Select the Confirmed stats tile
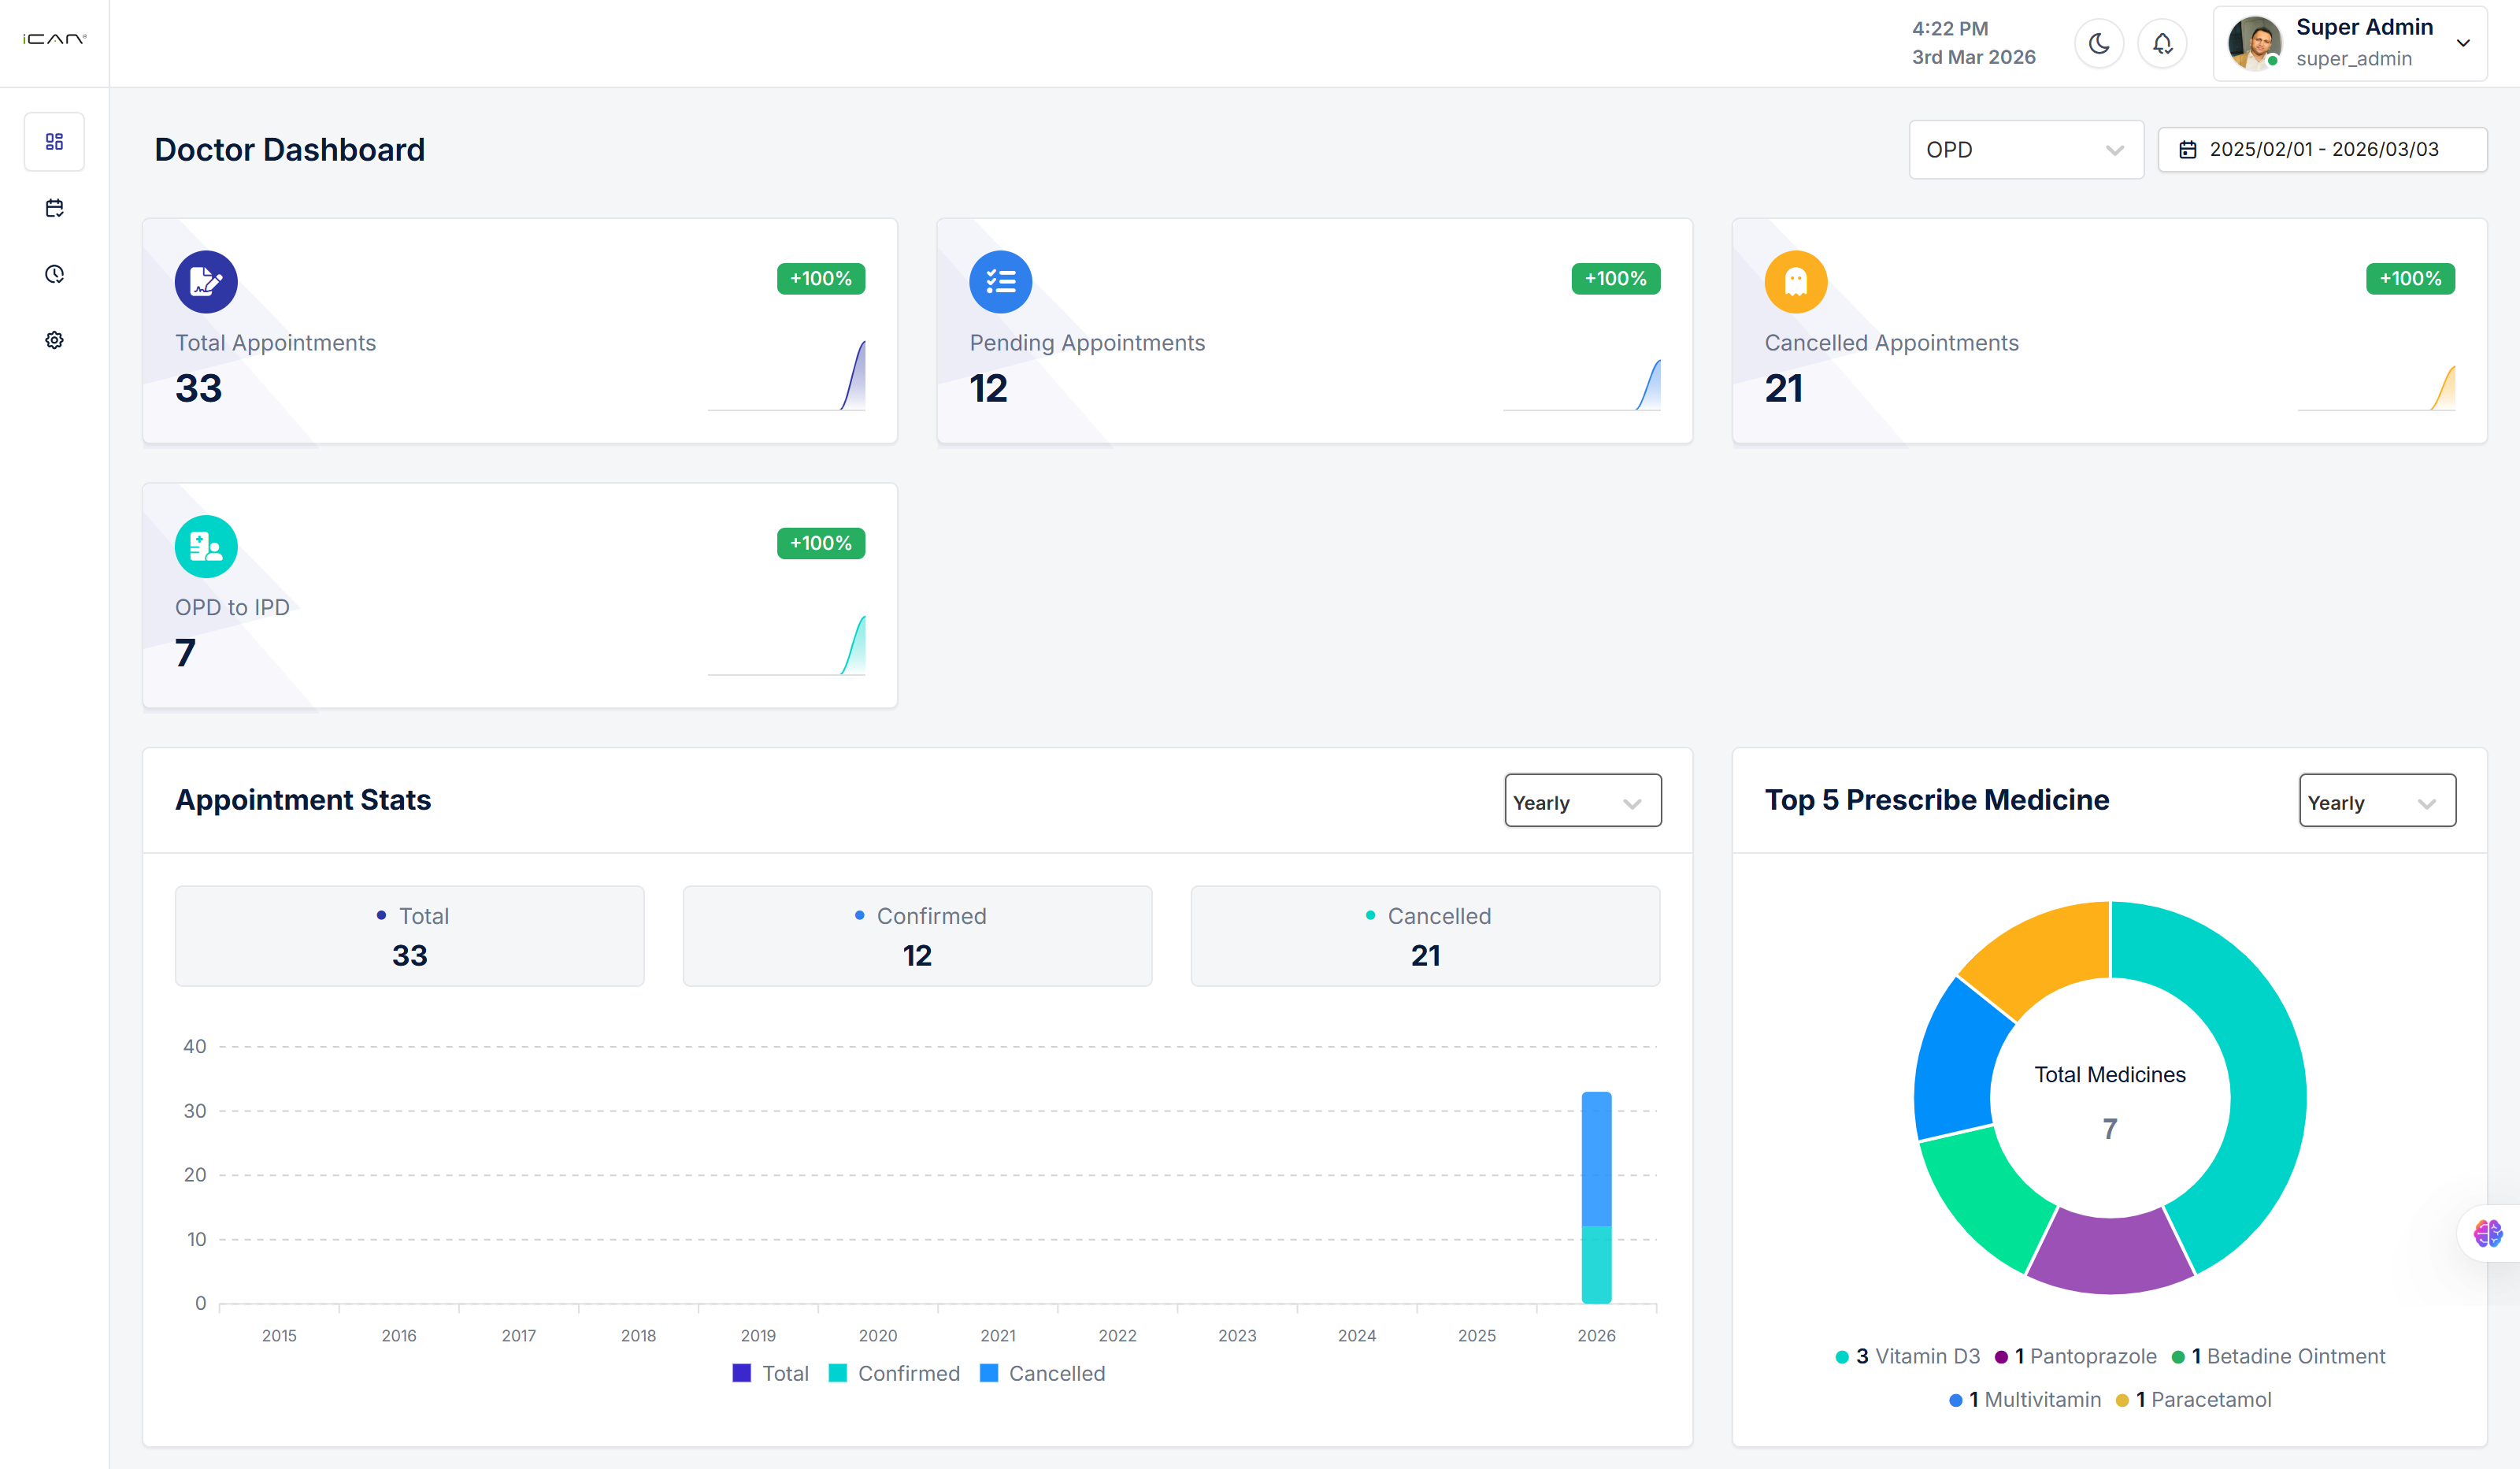The height and width of the screenshot is (1469, 2520). click(x=917, y=936)
